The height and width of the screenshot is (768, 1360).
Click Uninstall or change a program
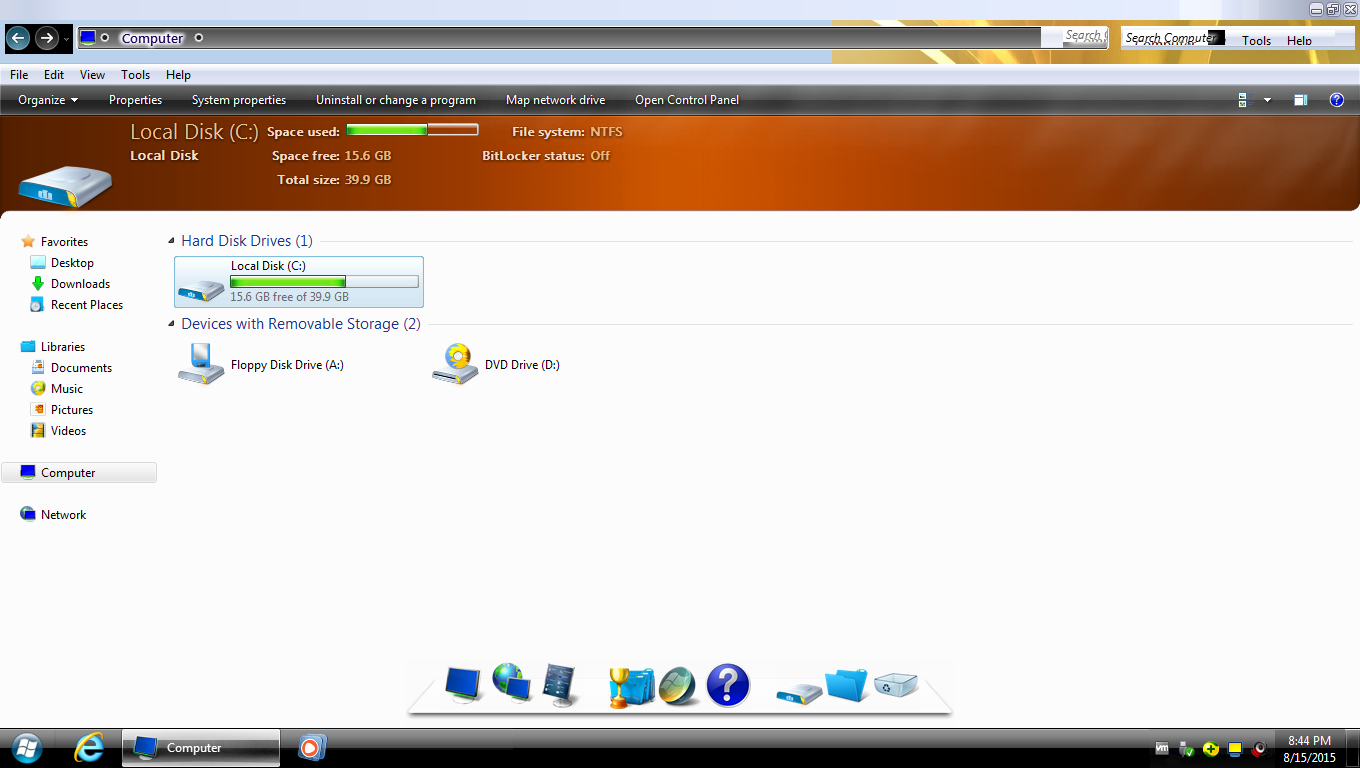[395, 100]
